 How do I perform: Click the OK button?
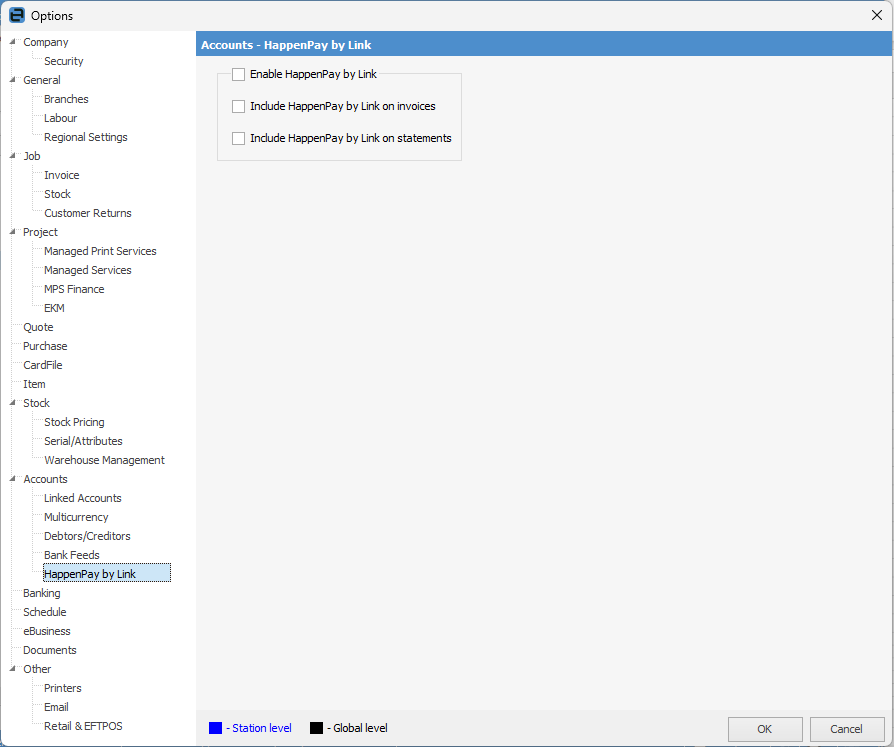coord(765,729)
